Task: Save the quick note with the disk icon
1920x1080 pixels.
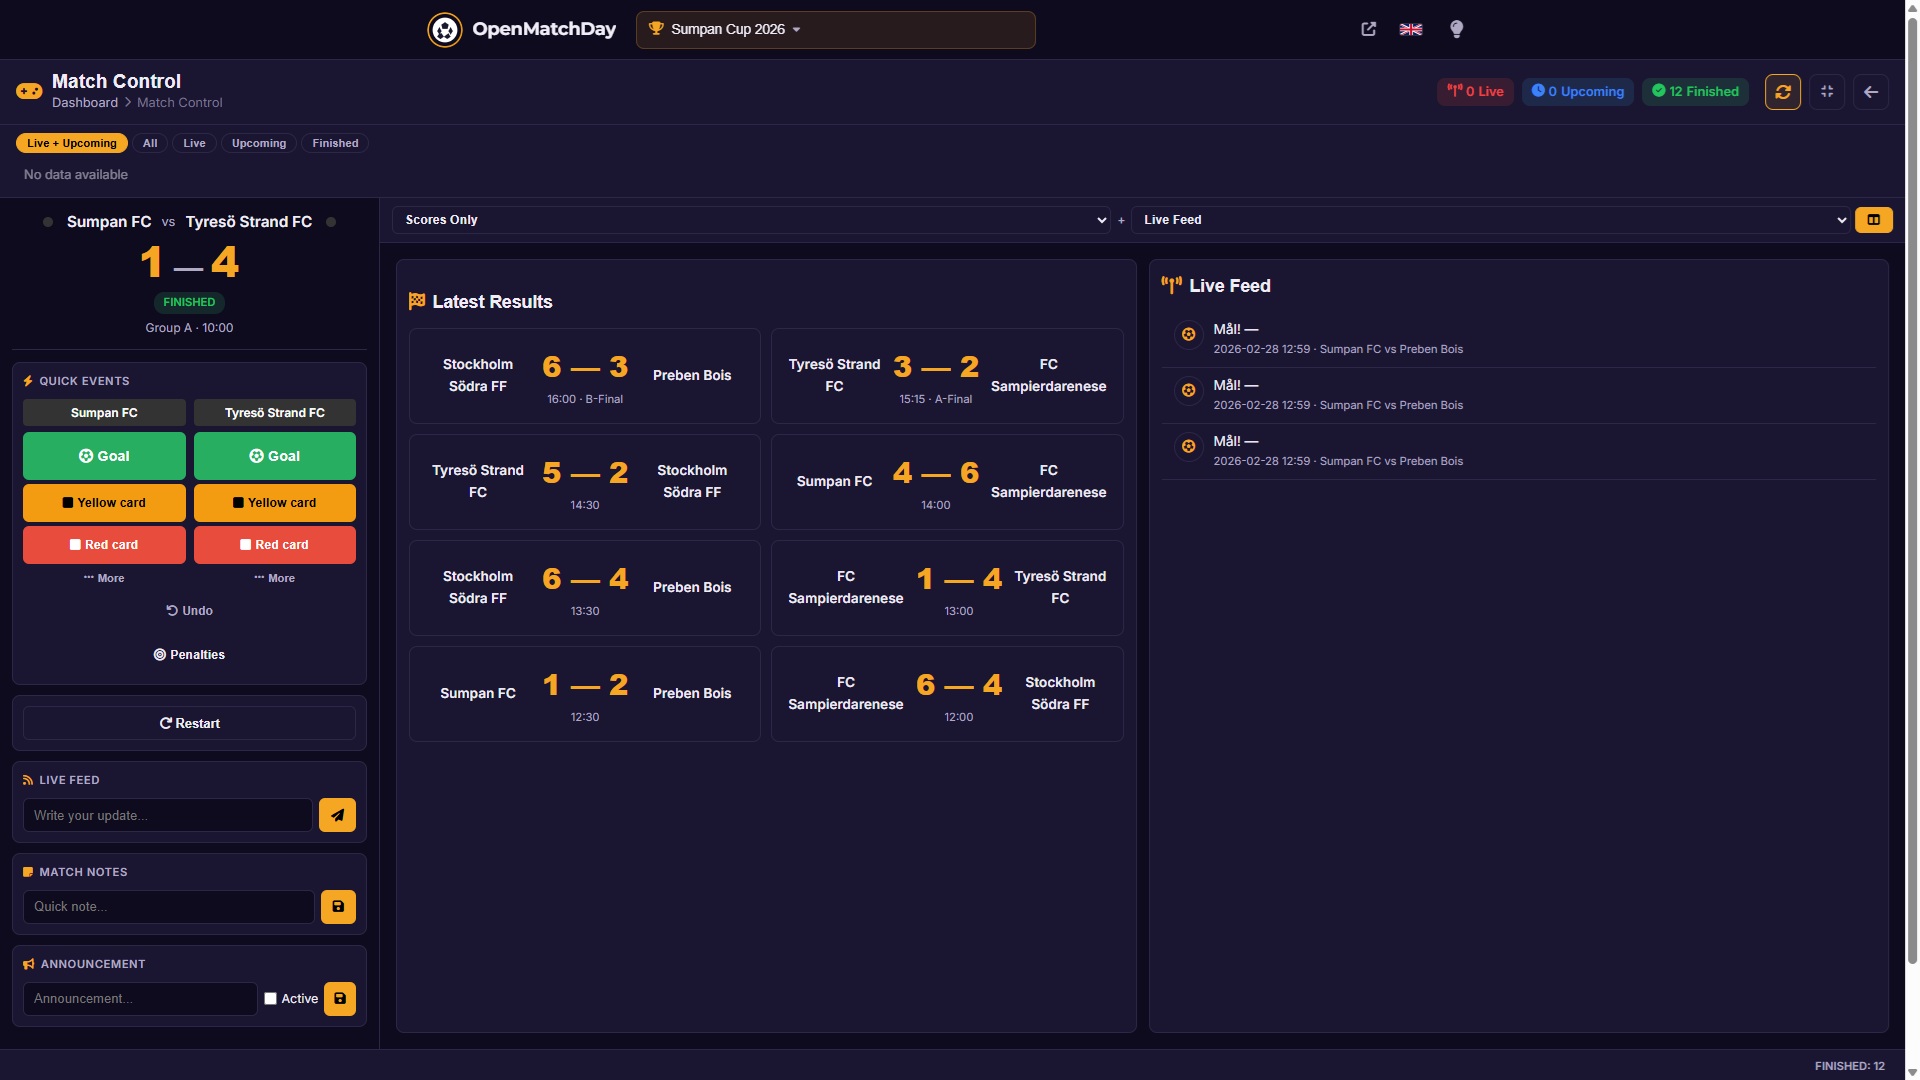Action: tap(338, 906)
